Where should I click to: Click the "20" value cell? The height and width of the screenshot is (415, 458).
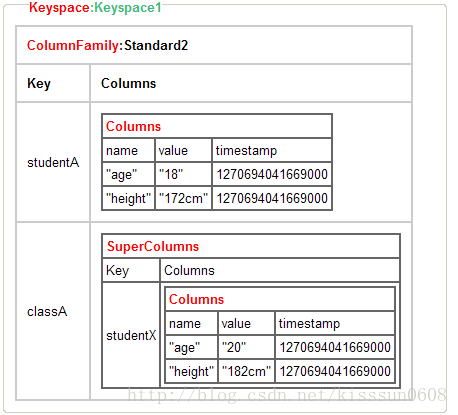tap(246, 347)
